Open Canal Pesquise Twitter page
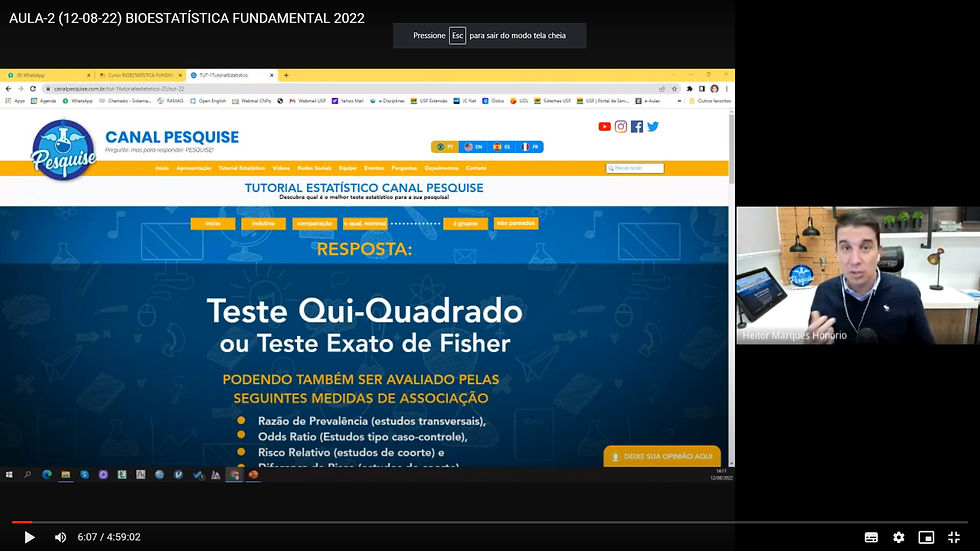The height and width of the screenshot is (551, 980). [x=653, y=127]
